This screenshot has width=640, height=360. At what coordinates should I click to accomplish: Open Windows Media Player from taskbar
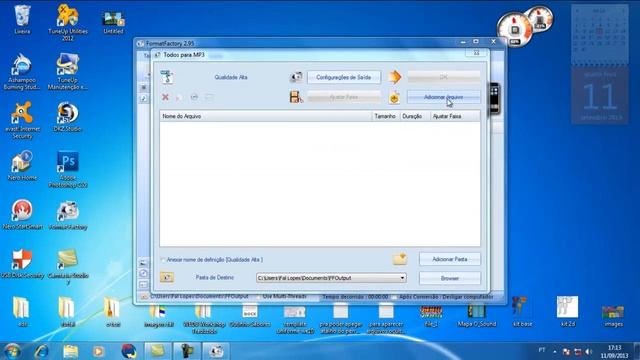pyautogui.click(x=99, y=351)
